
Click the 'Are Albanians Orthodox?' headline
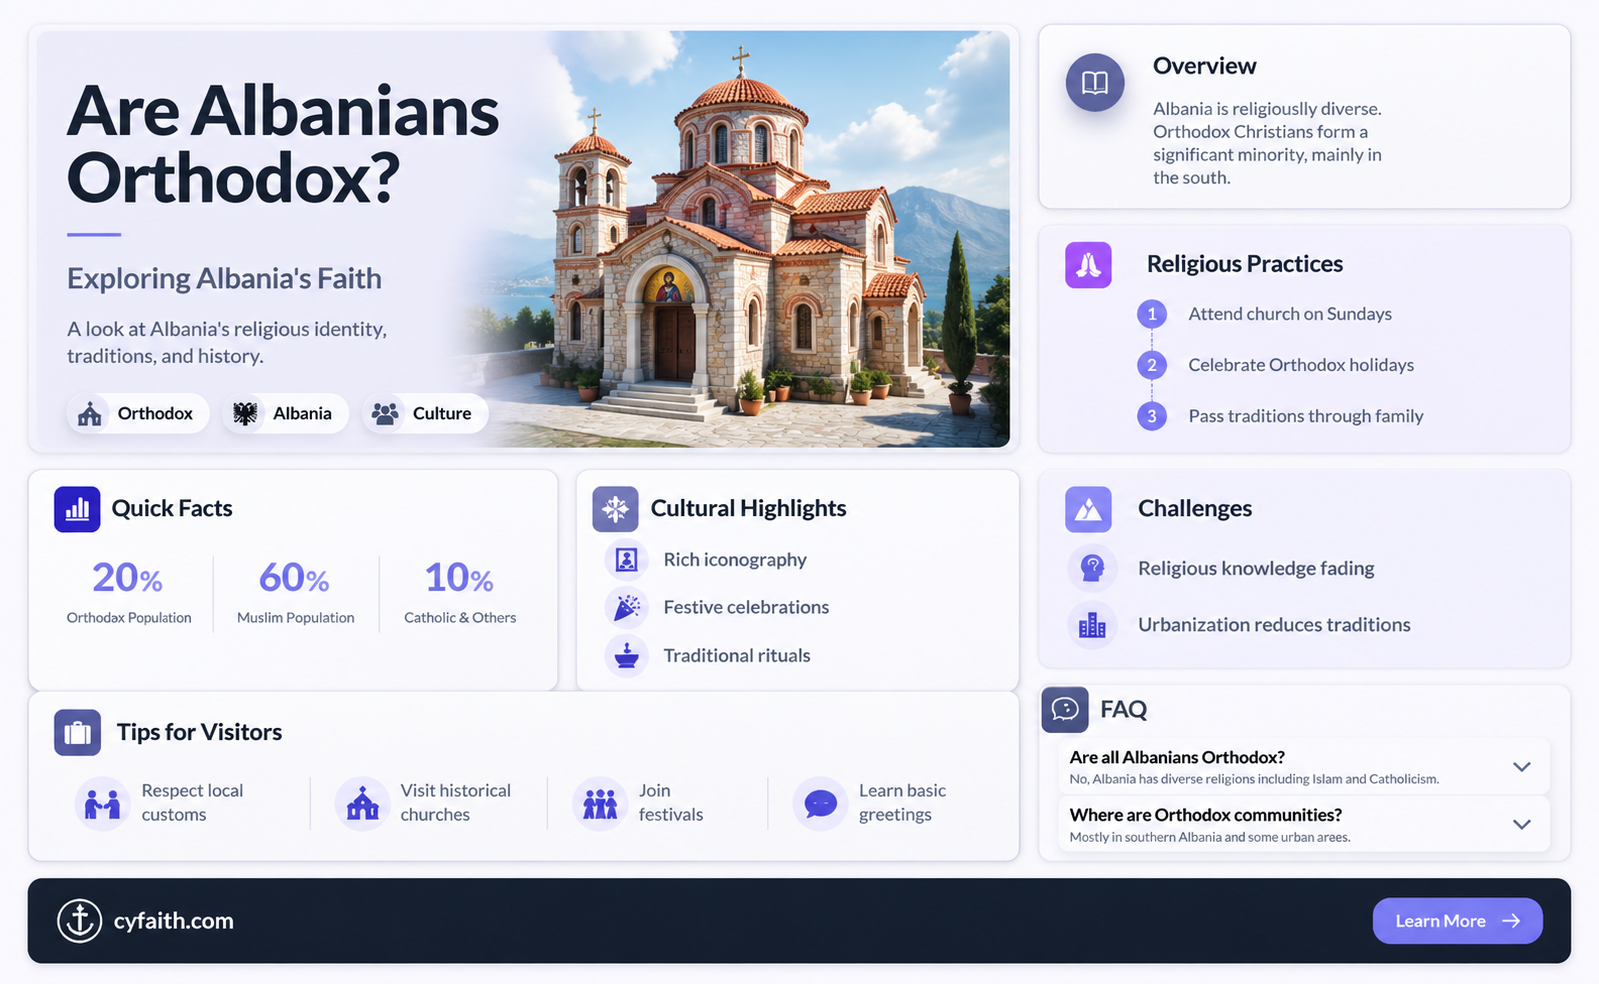(x=283, y=144)
